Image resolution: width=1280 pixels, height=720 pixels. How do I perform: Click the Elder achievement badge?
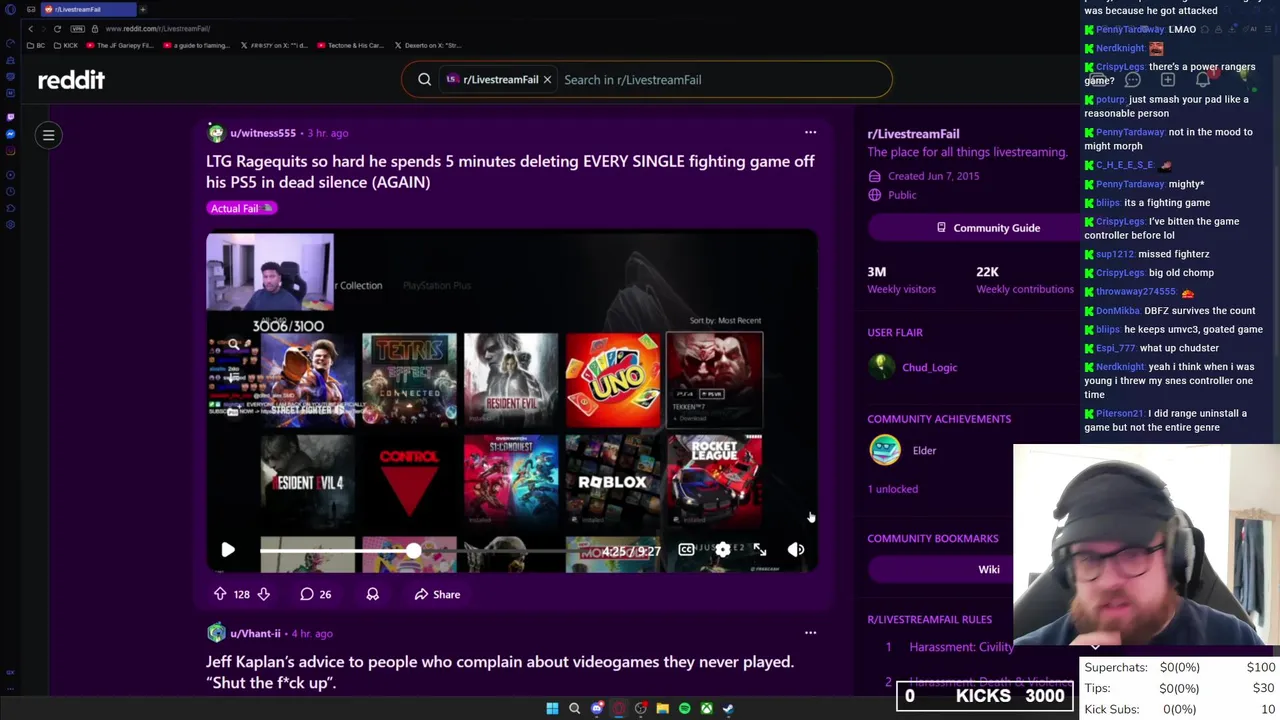pyautogui.click(x=885, y=450)
